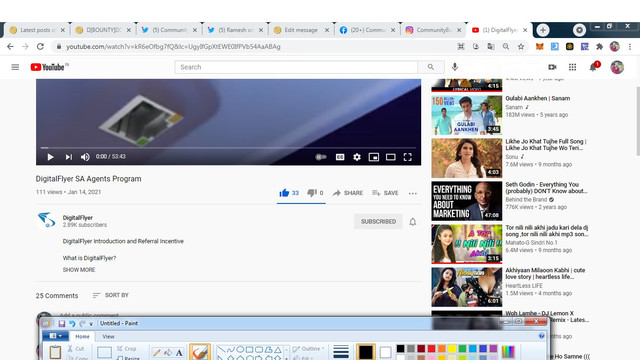Open Likhe Jo Khat Tujhe thumbnail

[x=467, y=158]
